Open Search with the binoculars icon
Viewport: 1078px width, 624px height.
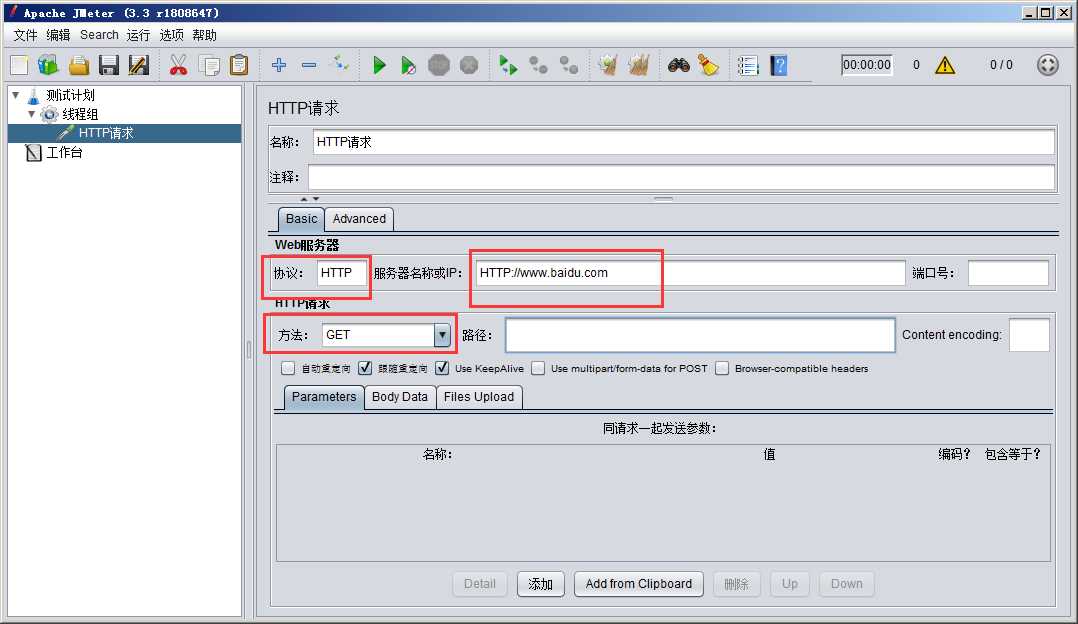679,65
